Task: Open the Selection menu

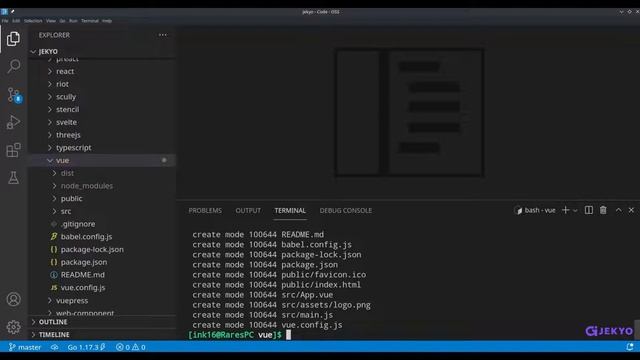Action: point(33,21)
